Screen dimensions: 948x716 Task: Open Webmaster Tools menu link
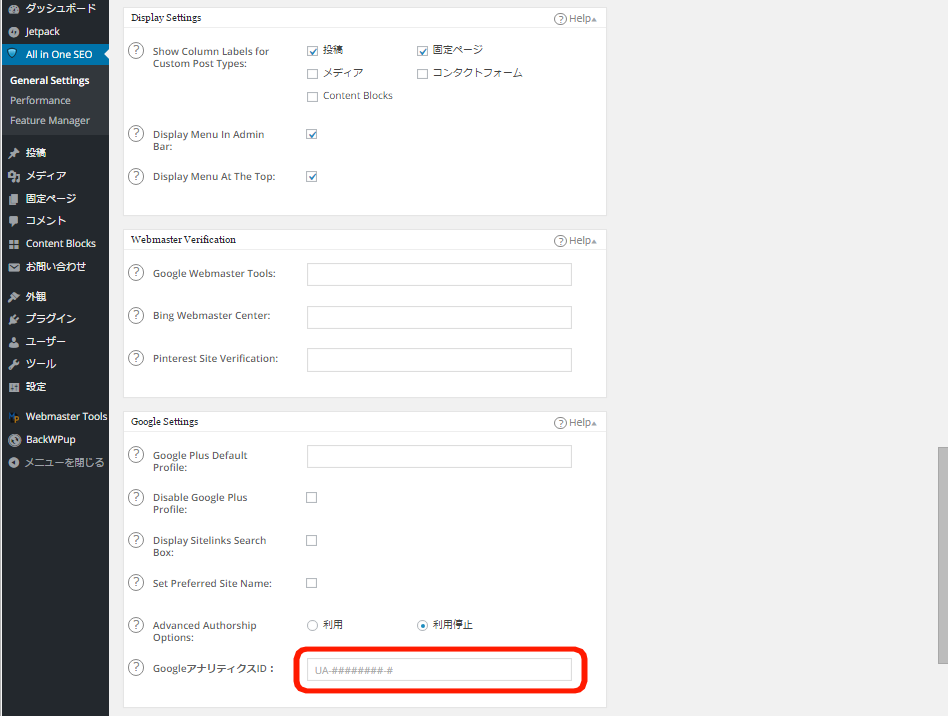coord(67,417)
